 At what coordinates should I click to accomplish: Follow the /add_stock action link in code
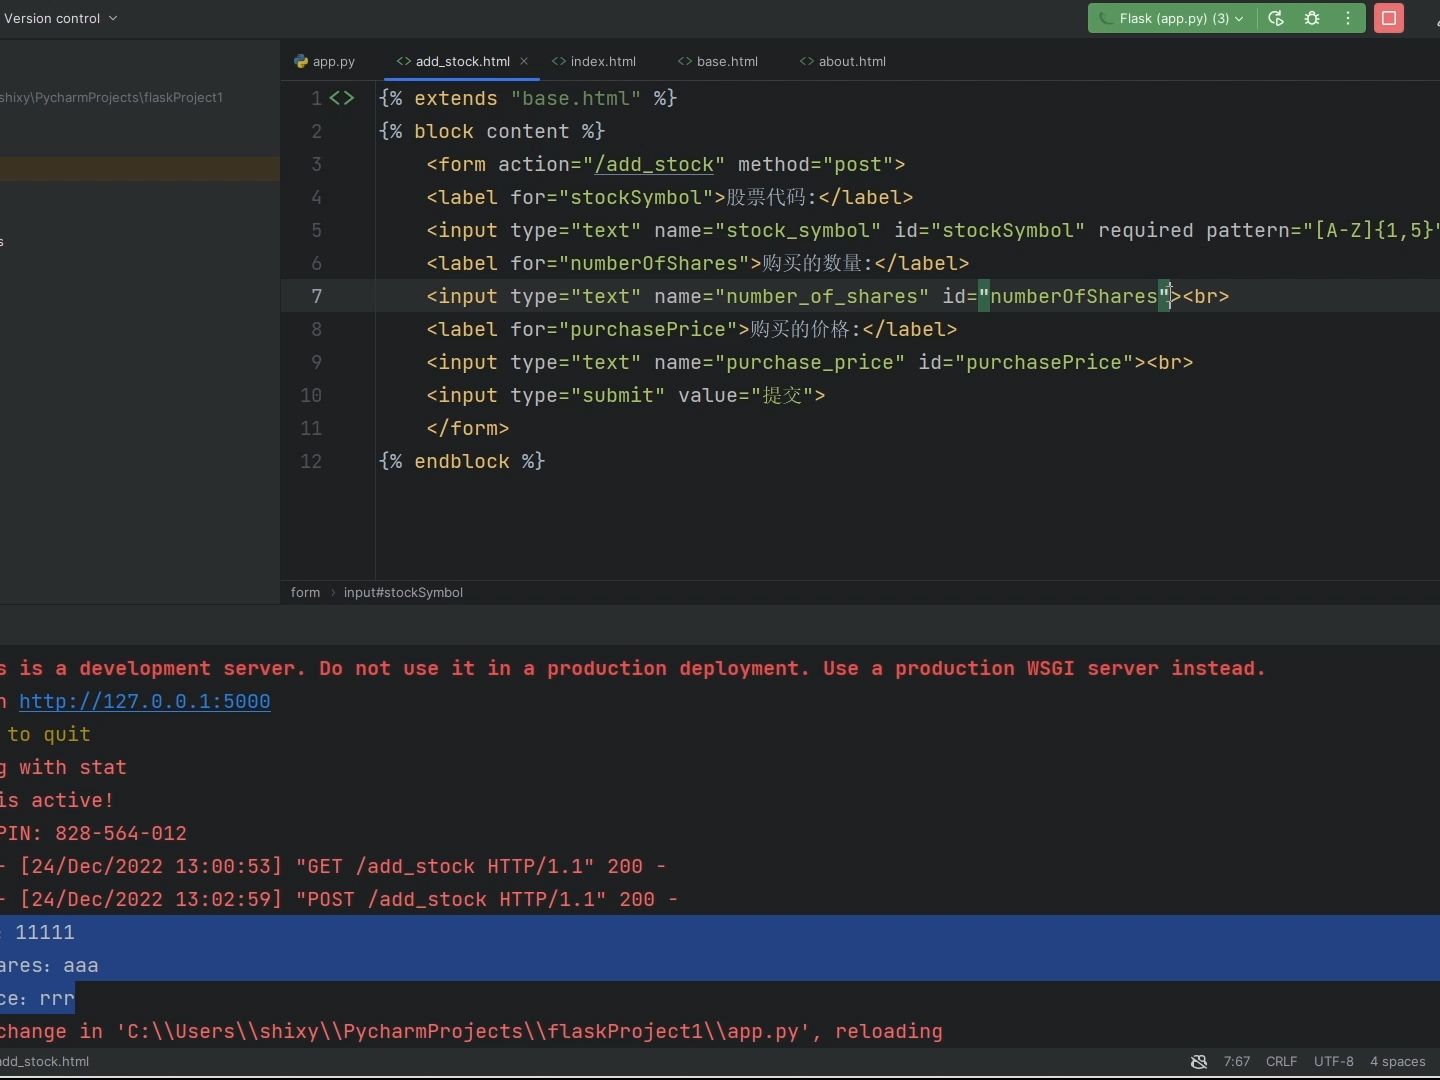tap(654, 164)
